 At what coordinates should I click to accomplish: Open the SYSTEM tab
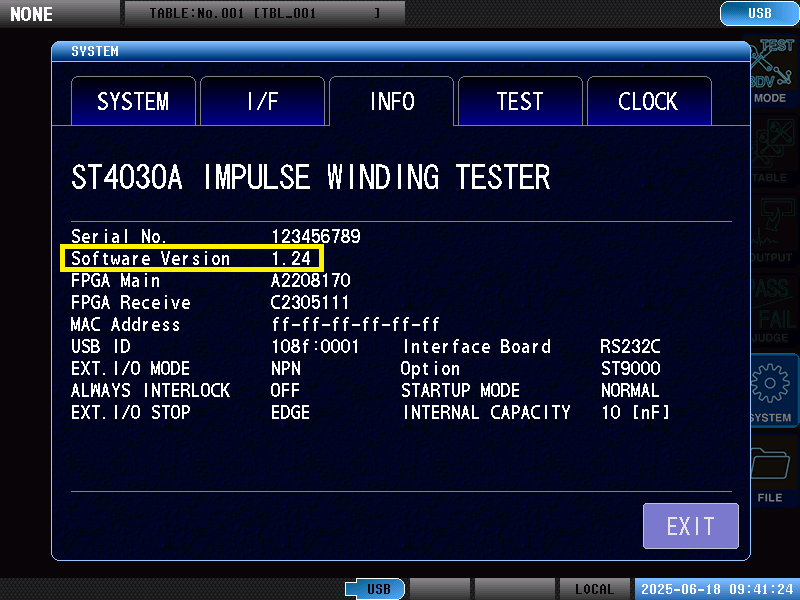[x=133, y=101]
